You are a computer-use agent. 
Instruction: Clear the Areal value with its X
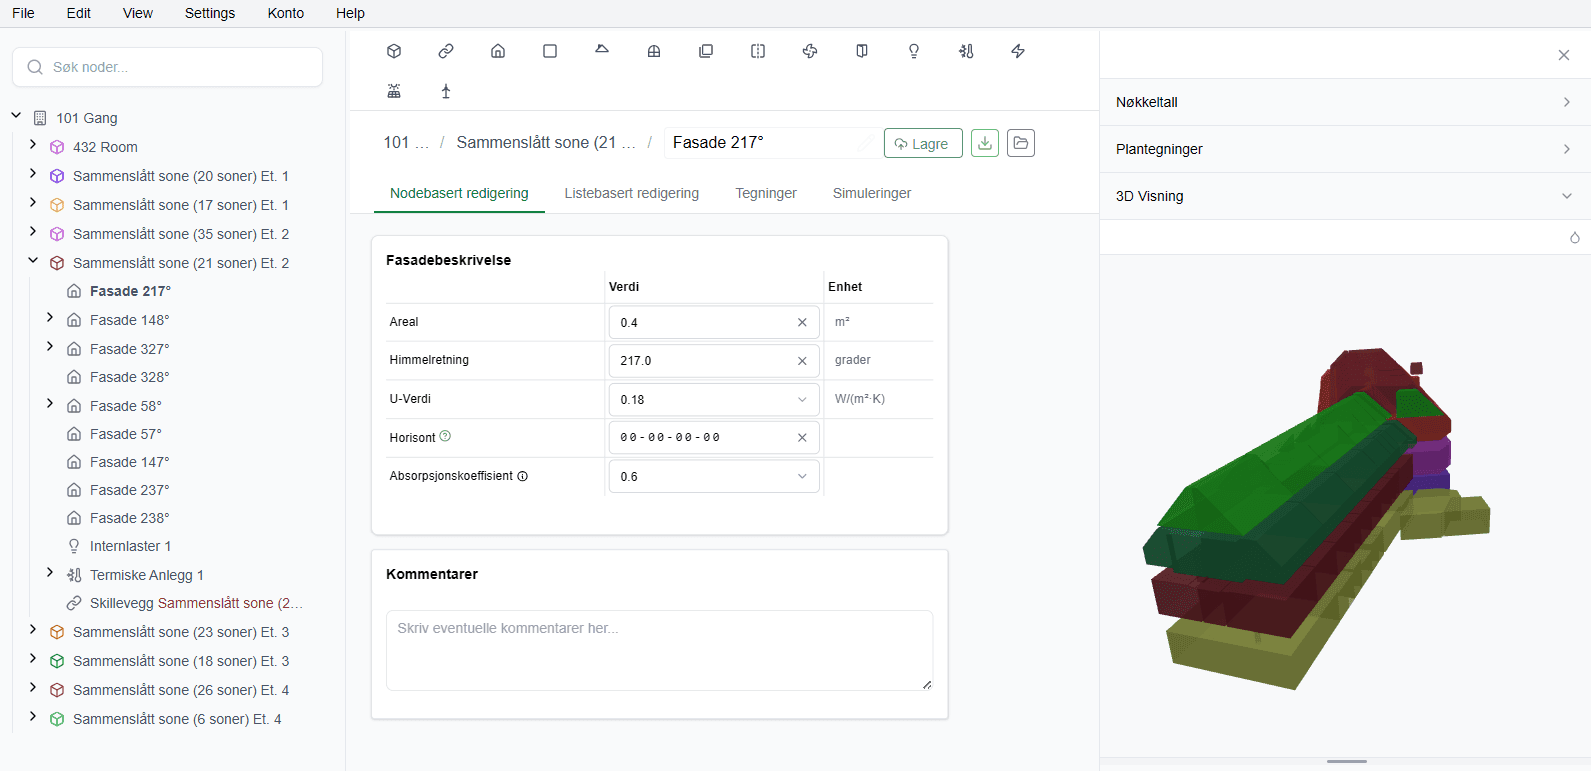[802, 323]
